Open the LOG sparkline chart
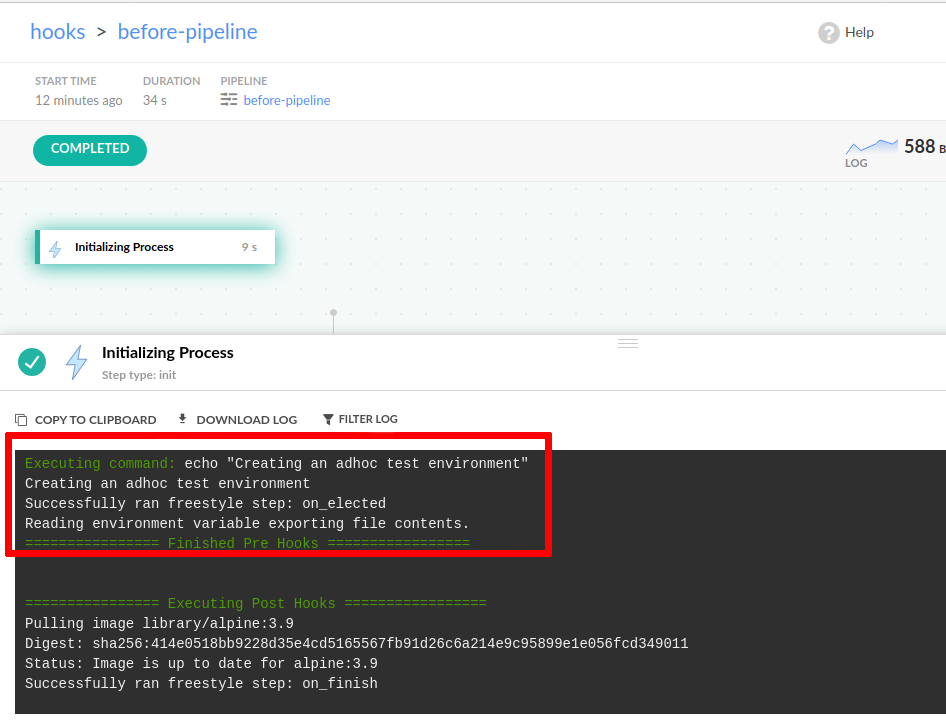Image resolution: width=946 pixels, height=723 pixels. (871, 147)
